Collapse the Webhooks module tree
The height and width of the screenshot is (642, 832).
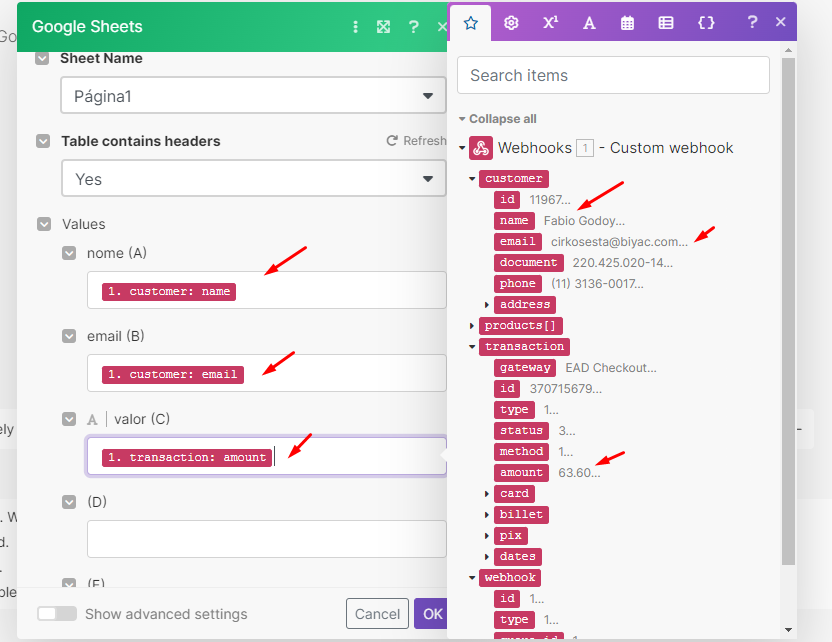[x=462, y=148]
